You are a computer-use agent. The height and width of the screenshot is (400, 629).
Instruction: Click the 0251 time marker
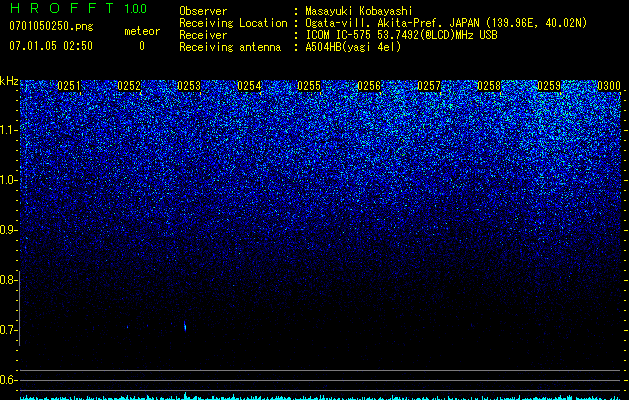pyautogui.click(x=69, y=86)
